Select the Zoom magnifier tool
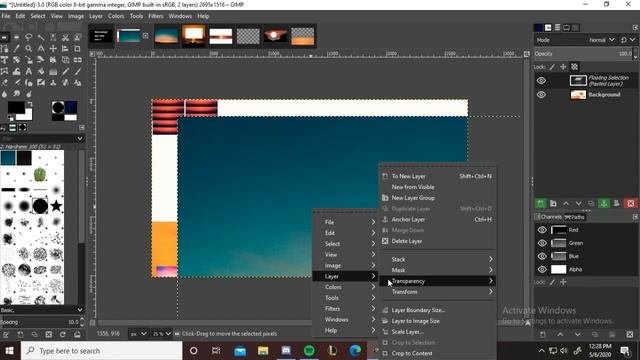The width and height of the screenshot is (640, 360). point(29,49)
